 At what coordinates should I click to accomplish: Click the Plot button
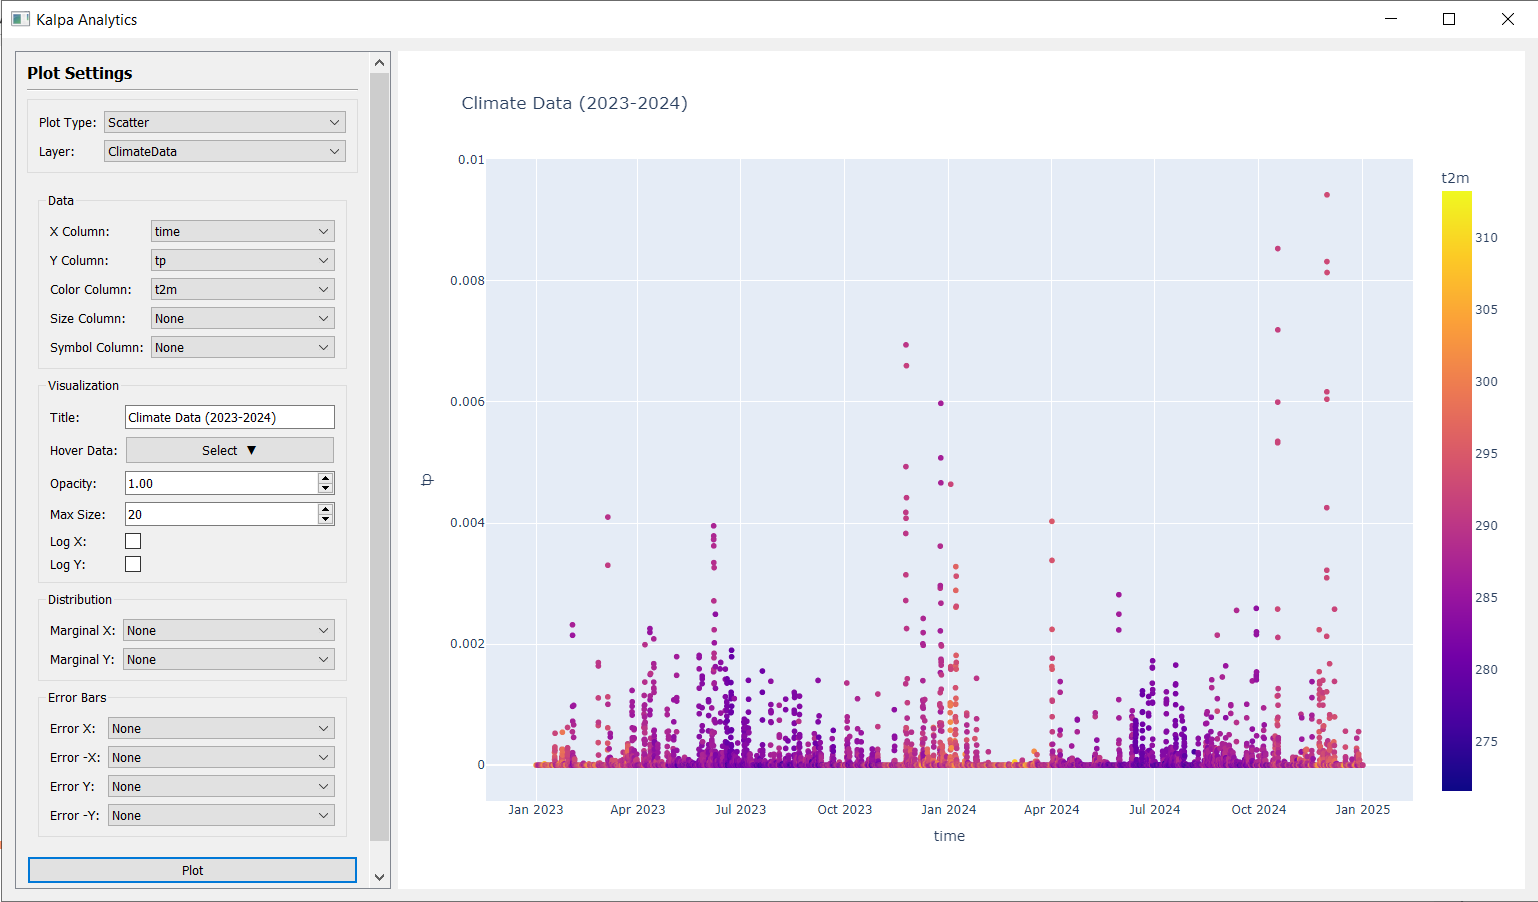[x=192, y=870]
